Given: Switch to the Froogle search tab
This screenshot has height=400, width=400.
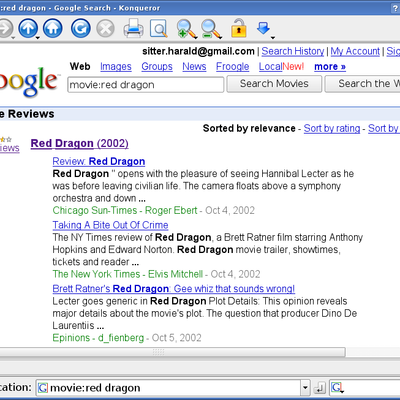Looking at the screenshot, I should [x=232, y=67].
